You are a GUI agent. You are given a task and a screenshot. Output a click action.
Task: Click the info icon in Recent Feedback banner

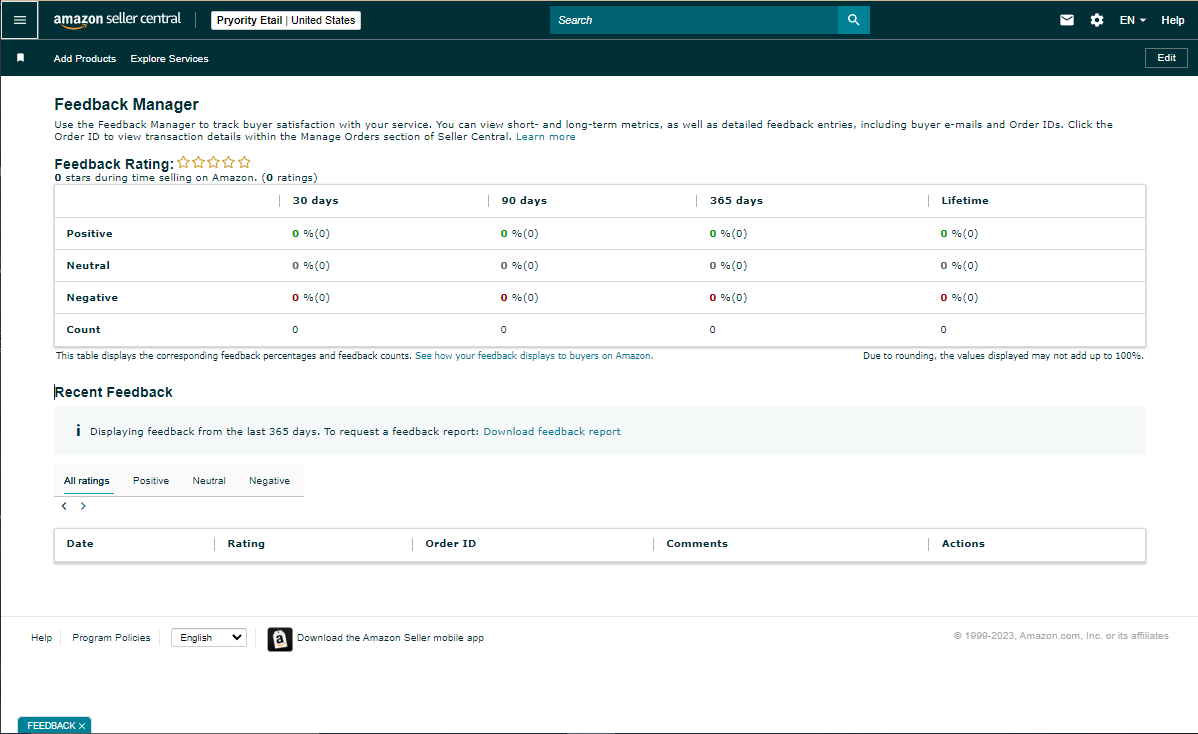pos(78,431)
